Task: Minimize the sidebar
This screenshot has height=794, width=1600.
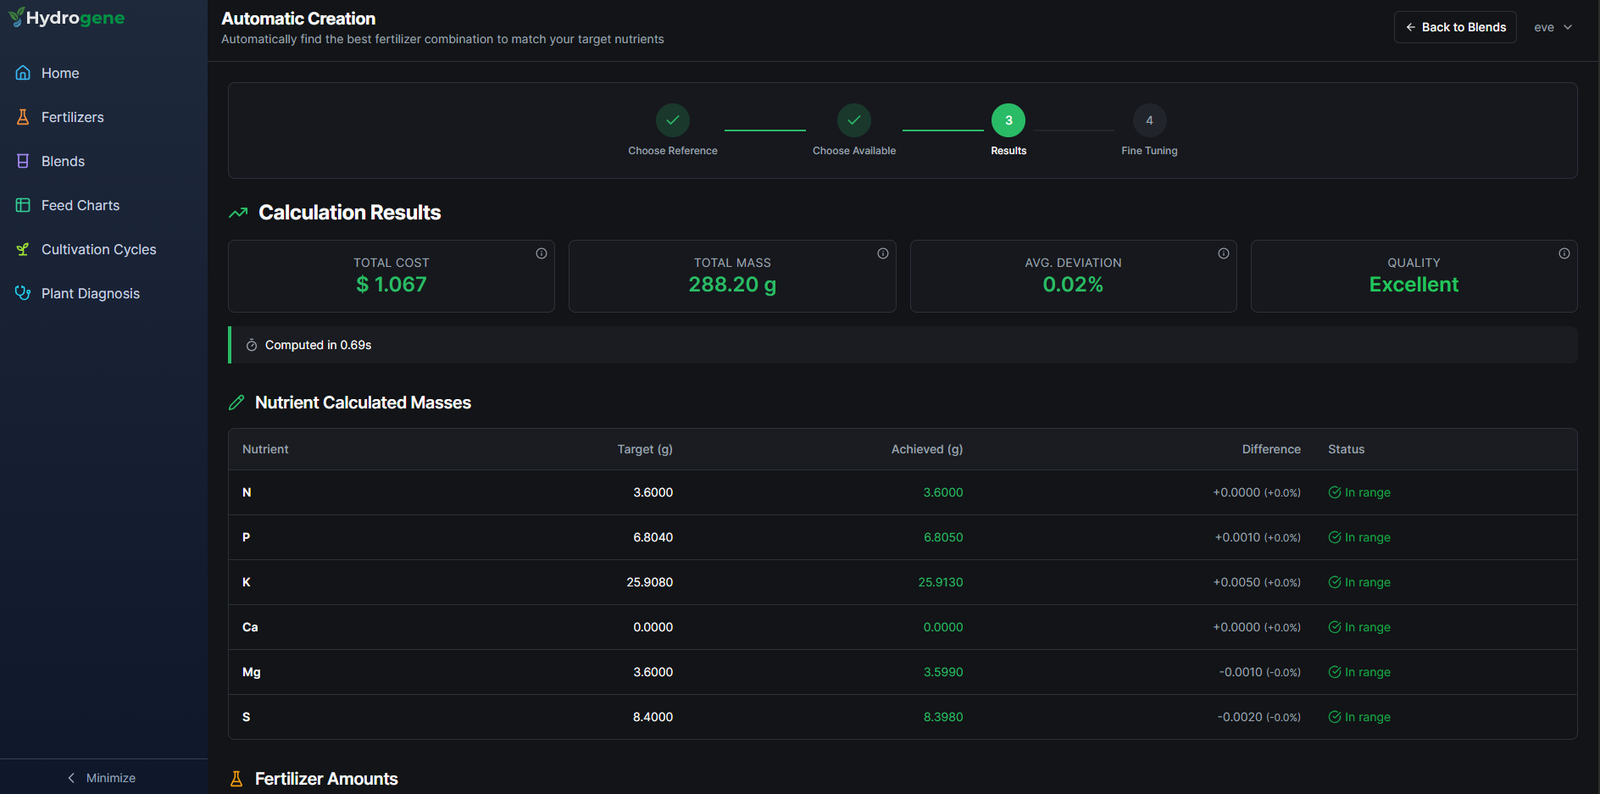Action: point(103,777)
